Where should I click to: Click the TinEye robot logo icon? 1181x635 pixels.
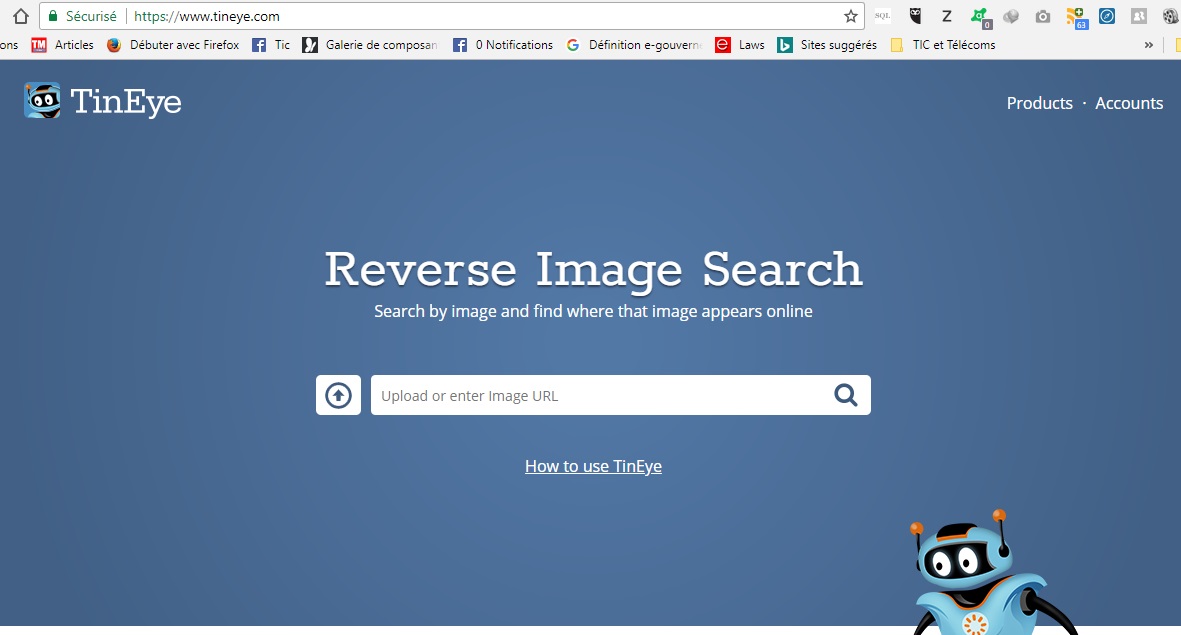(42, 100)
